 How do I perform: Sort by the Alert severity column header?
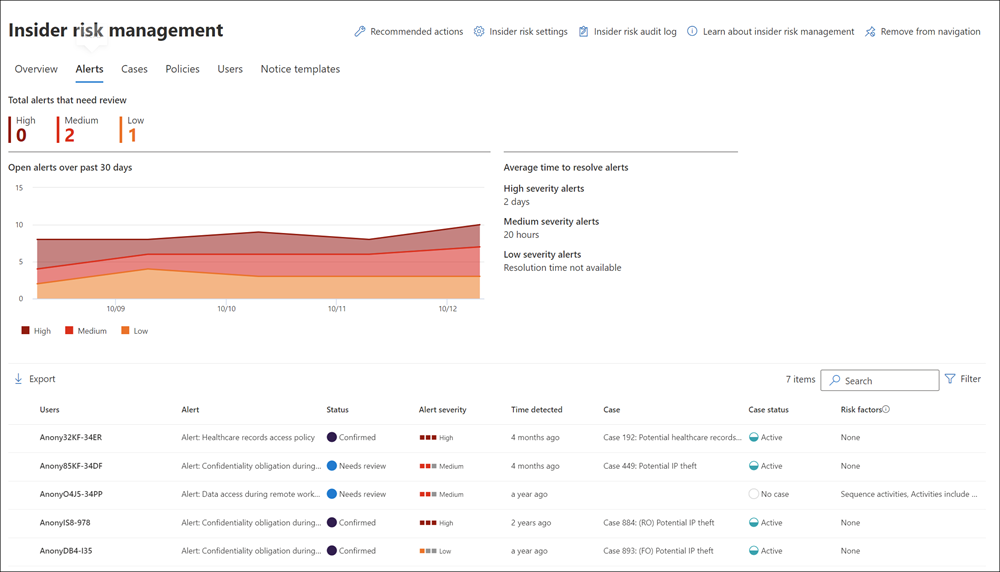pos(443,409)
